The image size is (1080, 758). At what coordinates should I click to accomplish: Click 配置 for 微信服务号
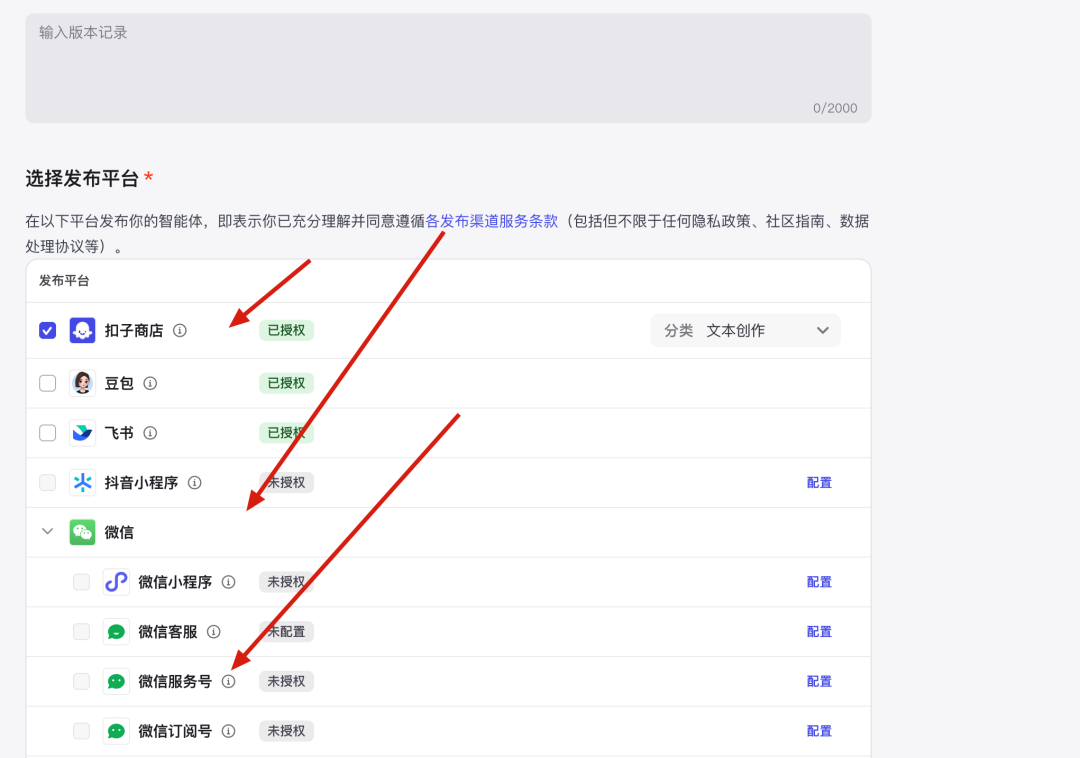point(819,681)
